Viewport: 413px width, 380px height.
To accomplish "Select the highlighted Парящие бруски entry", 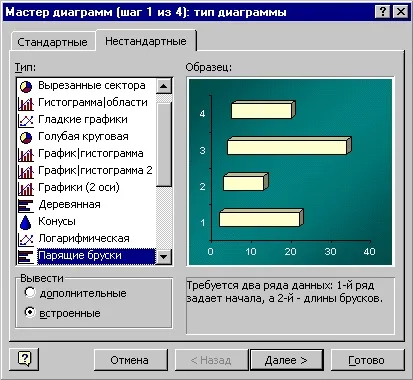I will (96, 256).
